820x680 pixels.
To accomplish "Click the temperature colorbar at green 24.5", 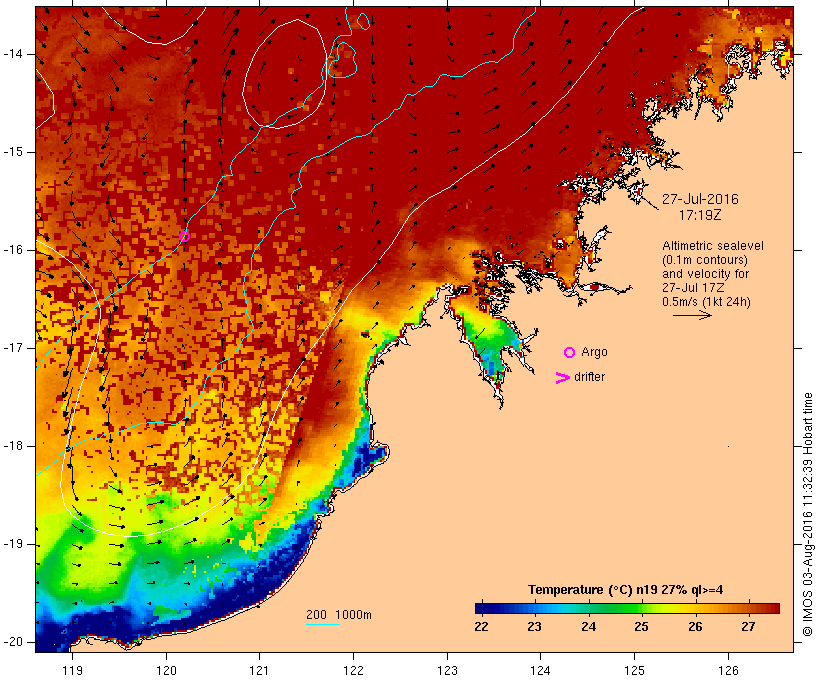I will (615, 608).
